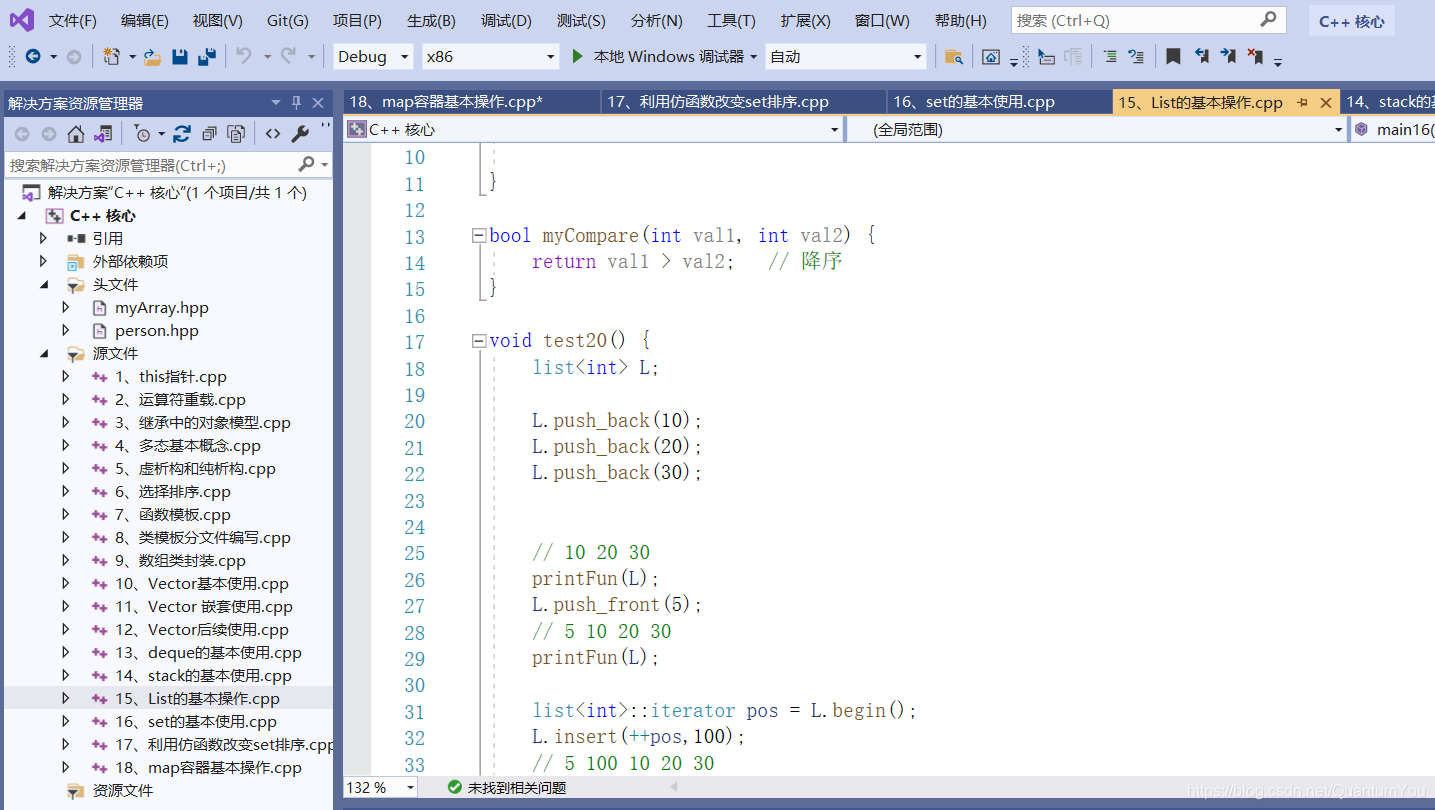
Task: Click the 未找到相关问题 status indicator
Action: coord(507,788)
